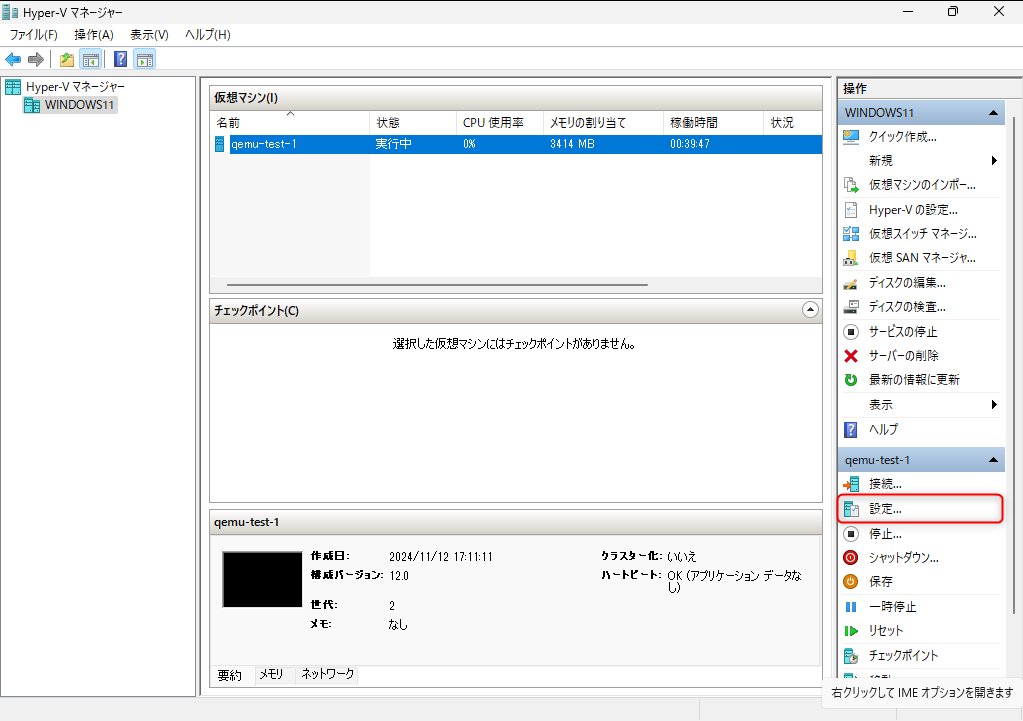Open the ファイル(F) menu
Image resolution: width=1023 pixels, height=721 pixels.
[33, 35]
